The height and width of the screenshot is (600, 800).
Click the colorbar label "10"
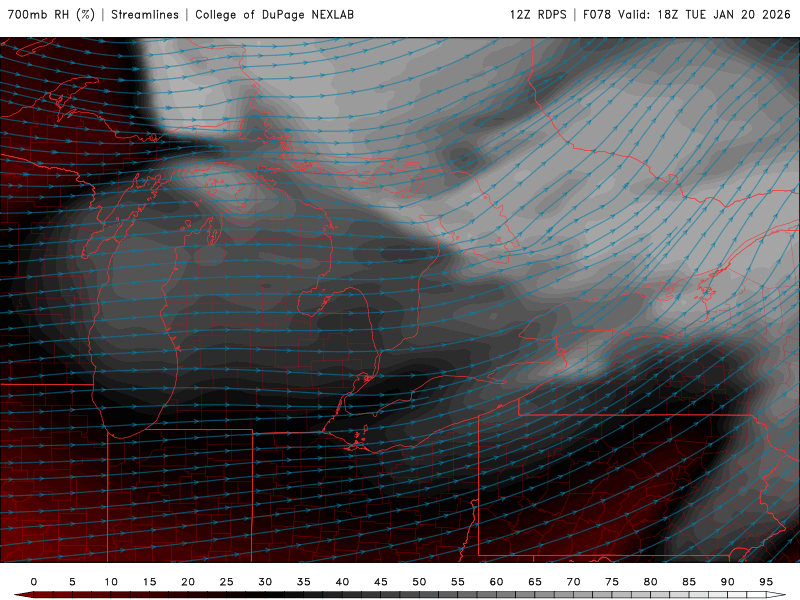[111, 582]
